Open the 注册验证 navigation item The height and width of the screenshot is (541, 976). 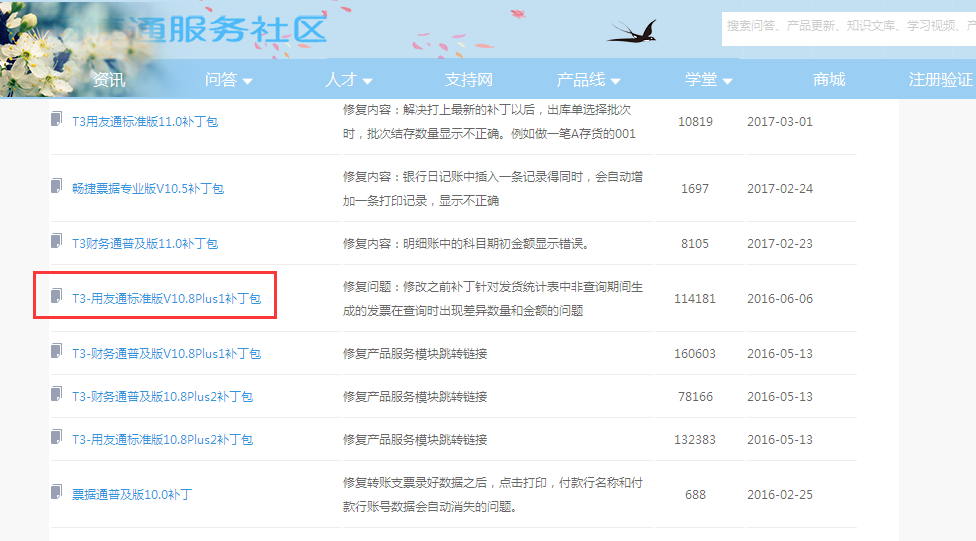(x=940, y=80)
